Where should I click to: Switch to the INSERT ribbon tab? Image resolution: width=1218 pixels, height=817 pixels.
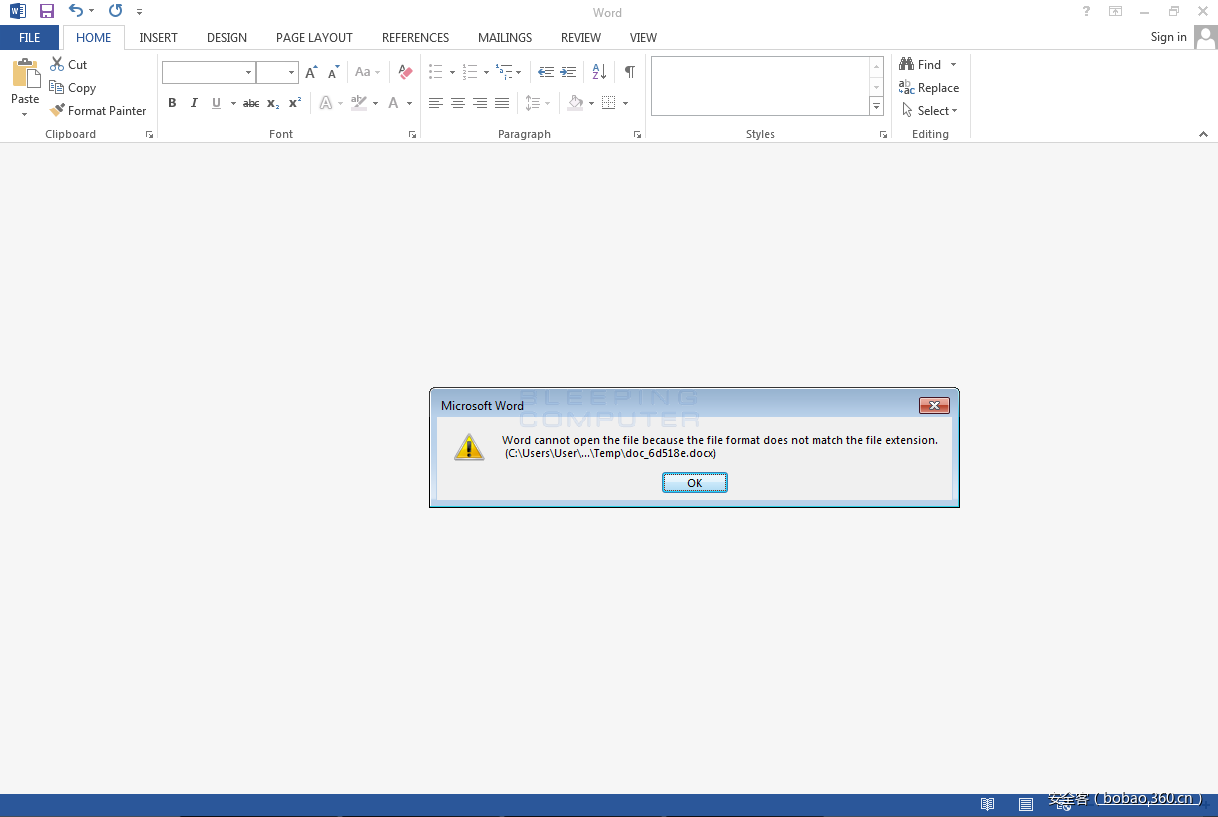point(158,38)
